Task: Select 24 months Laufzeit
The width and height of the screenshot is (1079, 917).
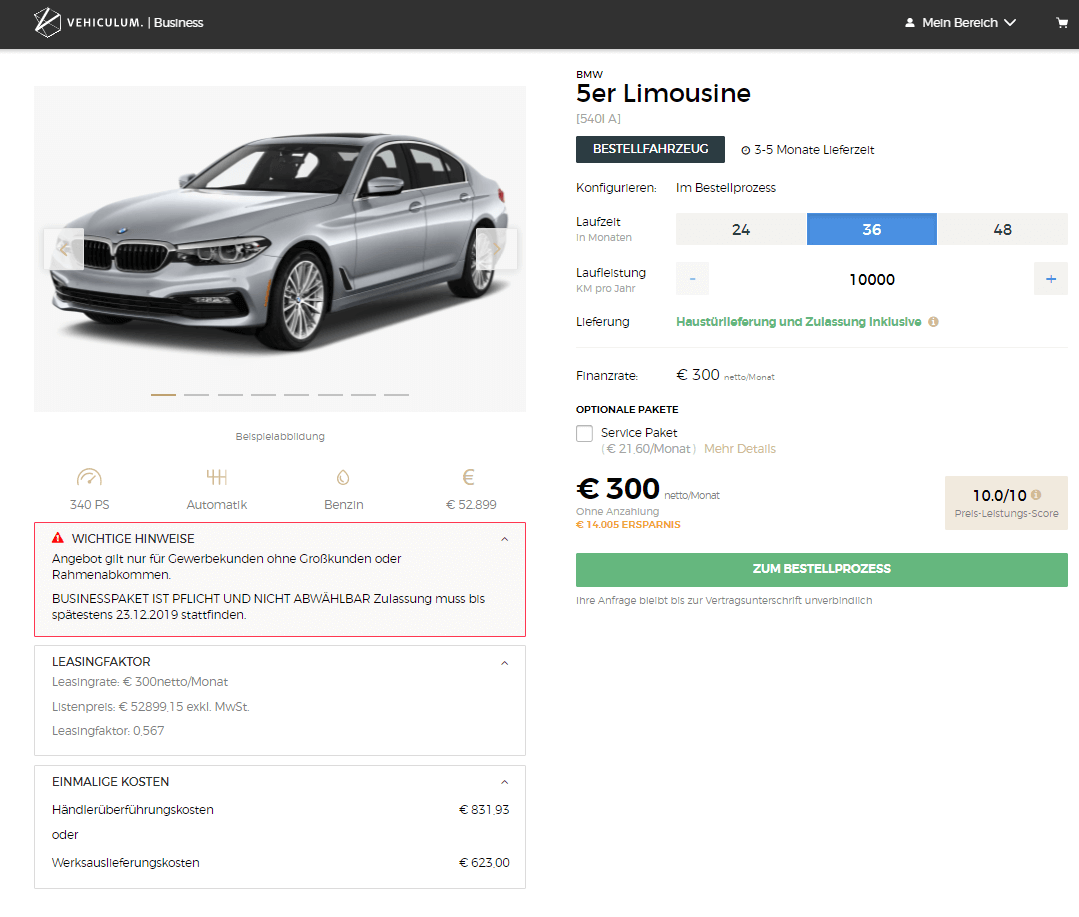Action: coord(741,230)
